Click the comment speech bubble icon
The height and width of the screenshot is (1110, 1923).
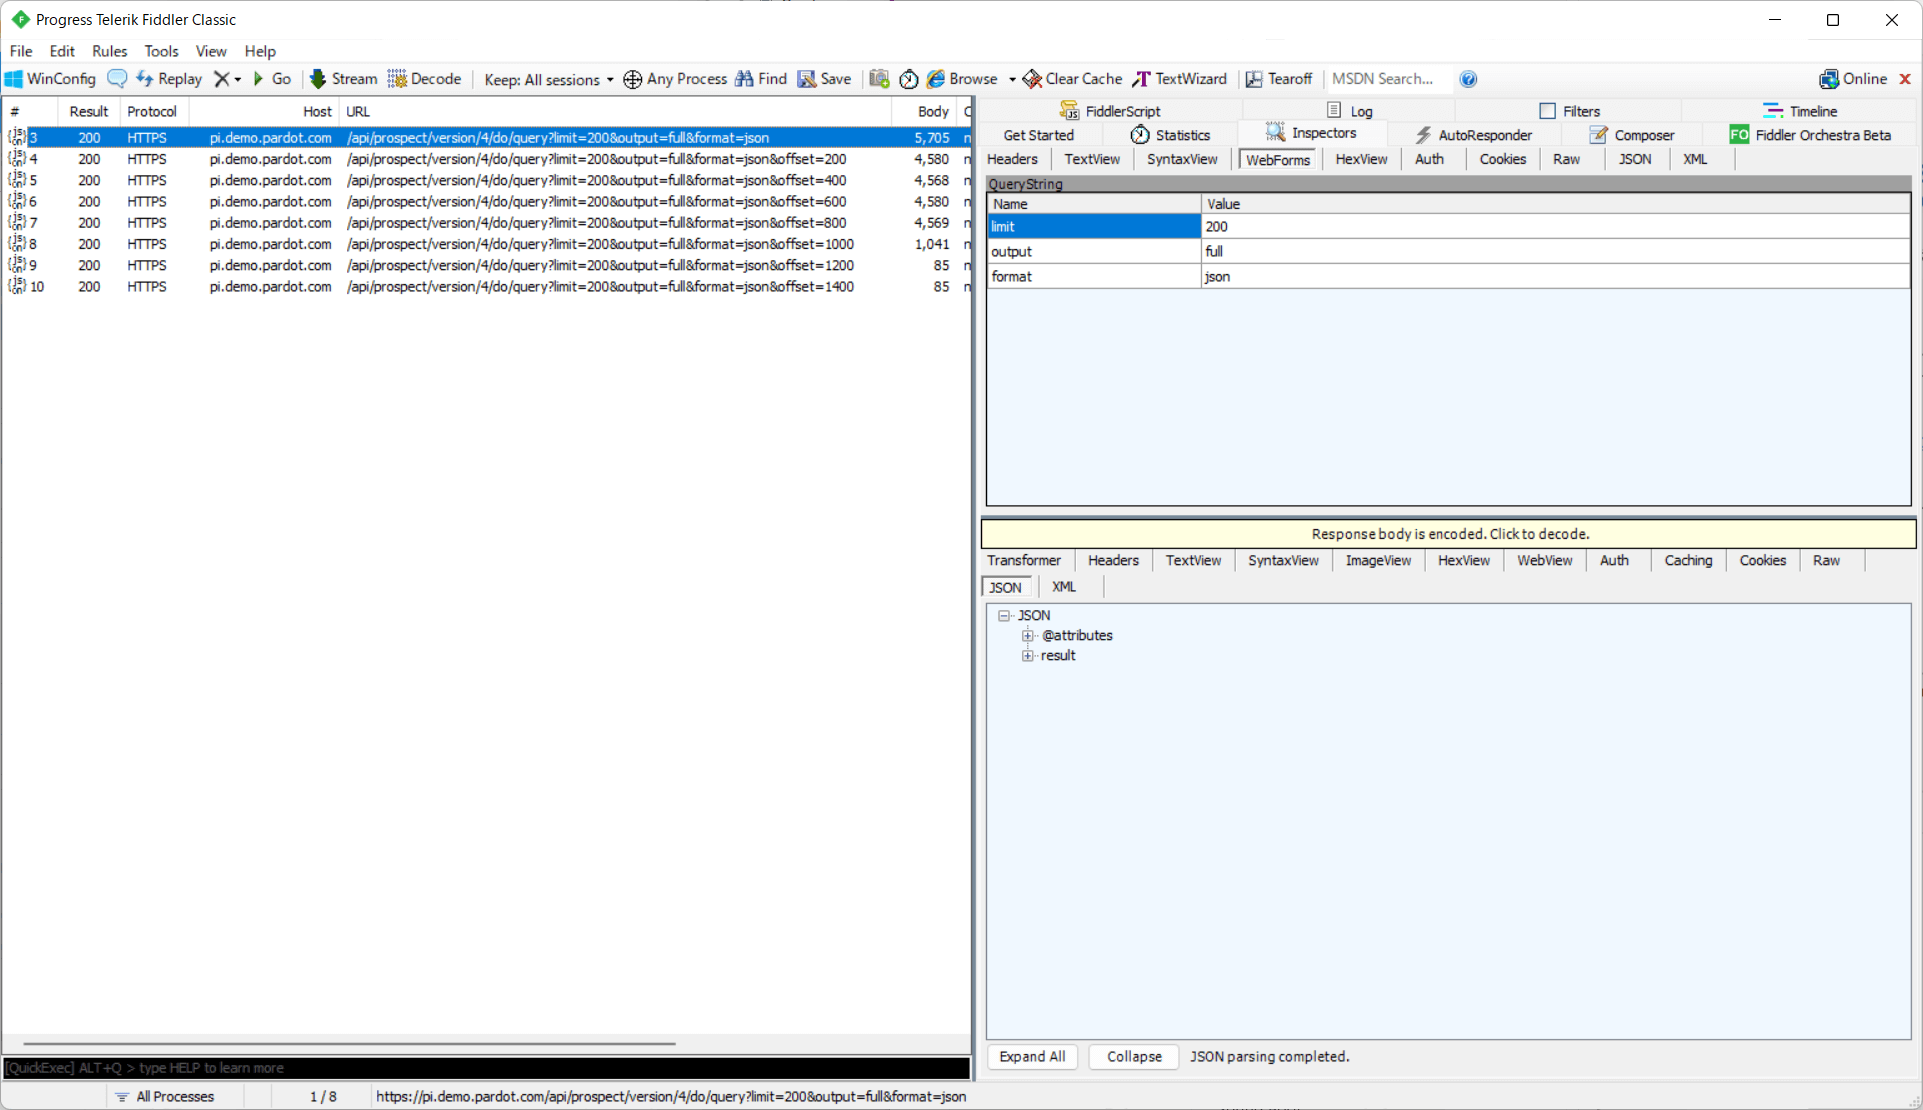(x=117, y=79)
